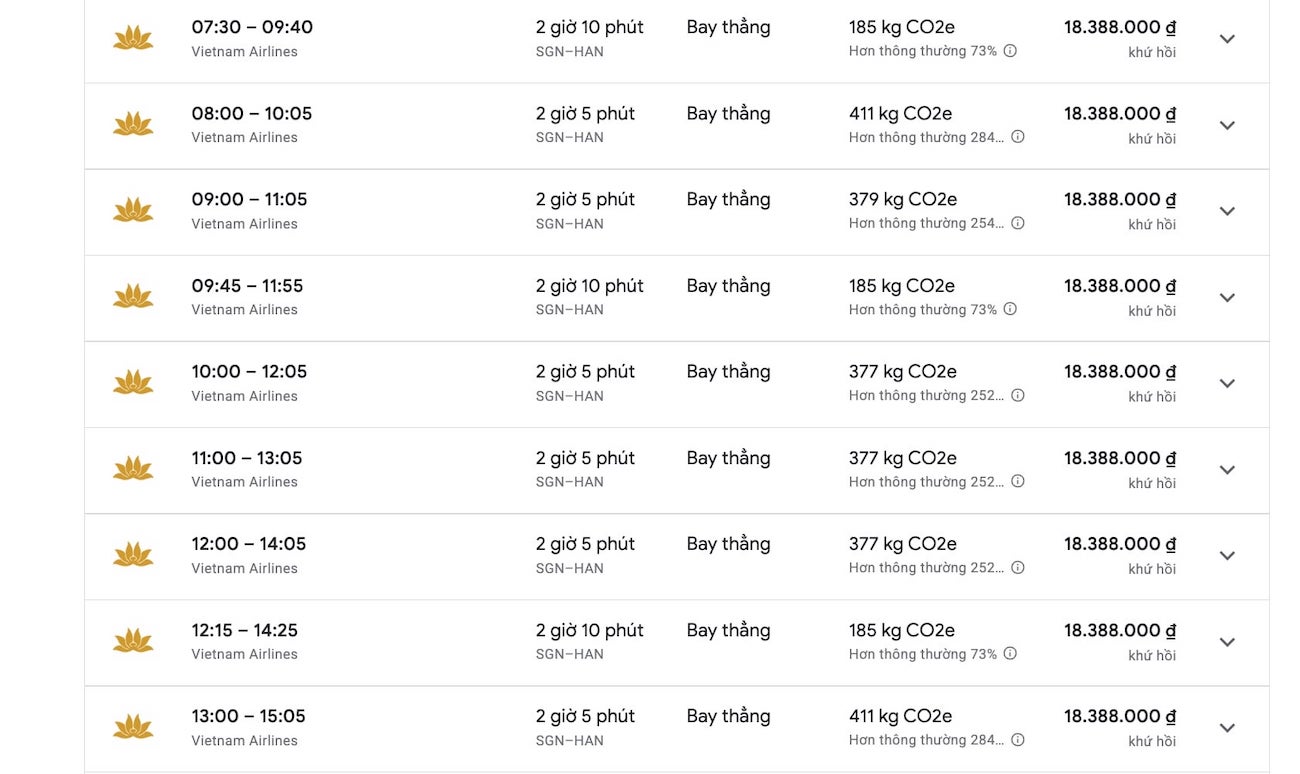Click the 379 kg CO2e emissions label
Screen dimensions: 1300x774
(900, 200)
